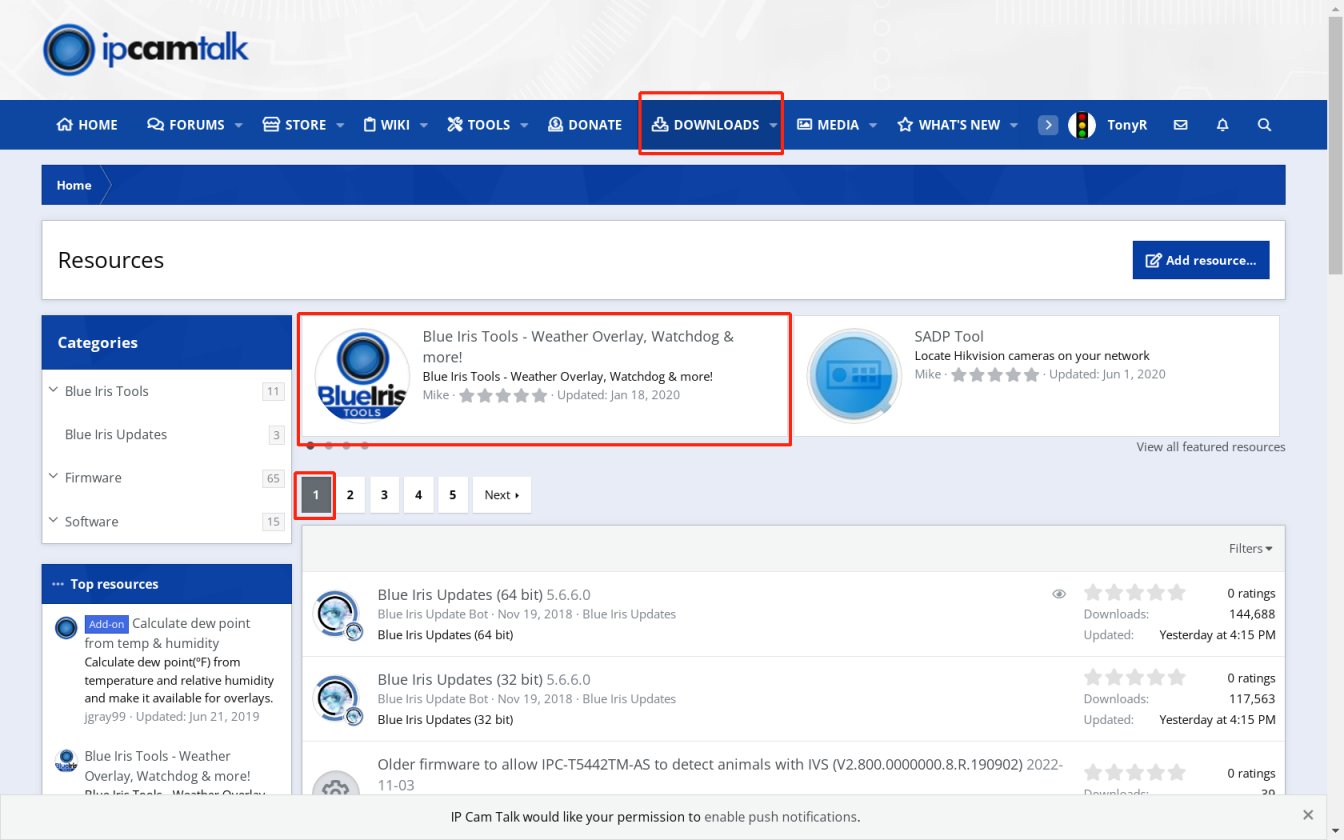Open the Blue Iris Tools category
Viewport: 1344px width, 840px height.
coord(106,391)
